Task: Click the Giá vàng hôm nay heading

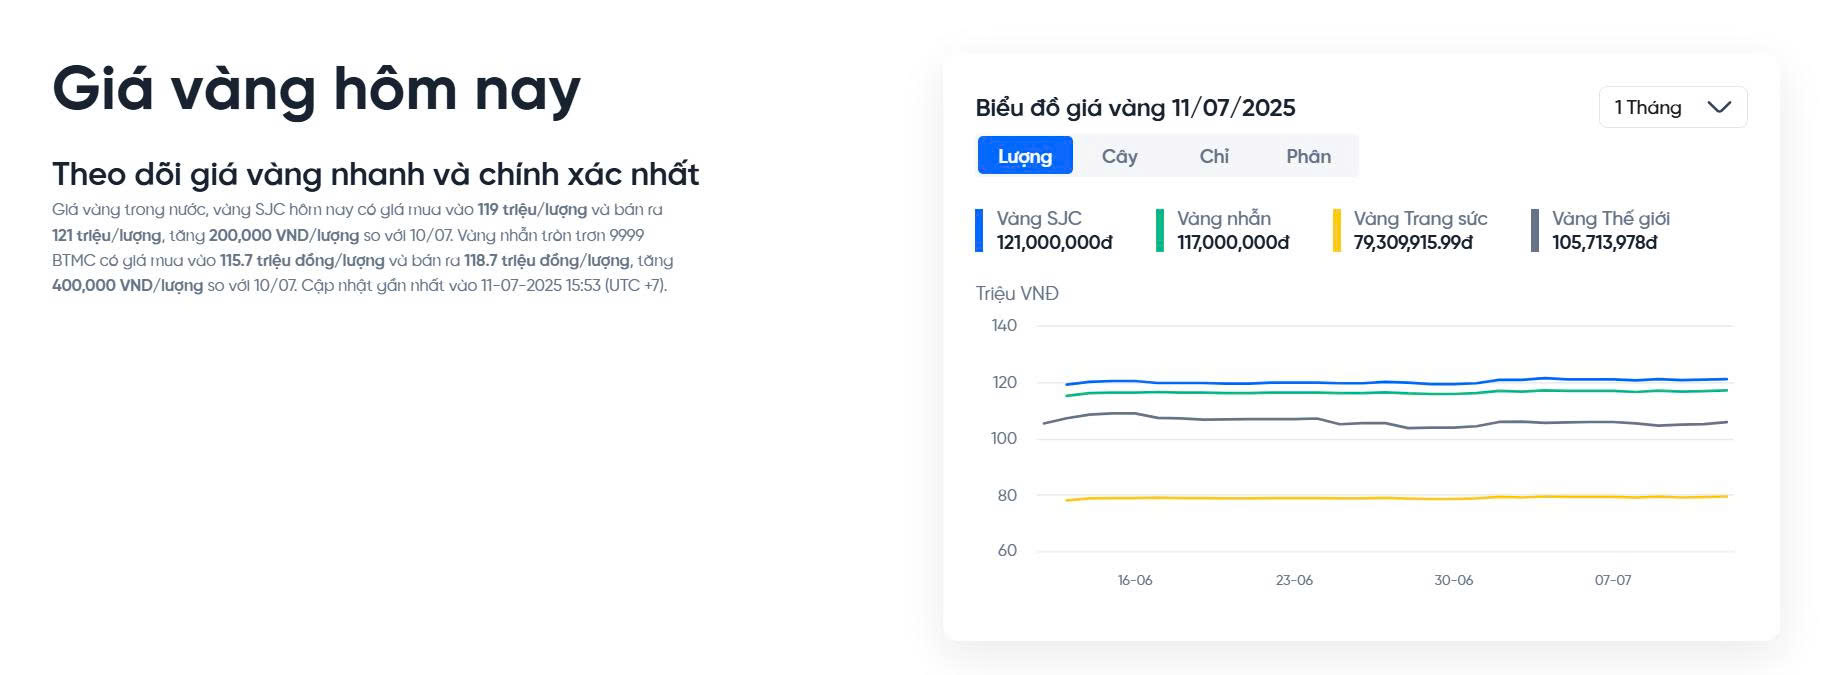Action: point(316,89)
